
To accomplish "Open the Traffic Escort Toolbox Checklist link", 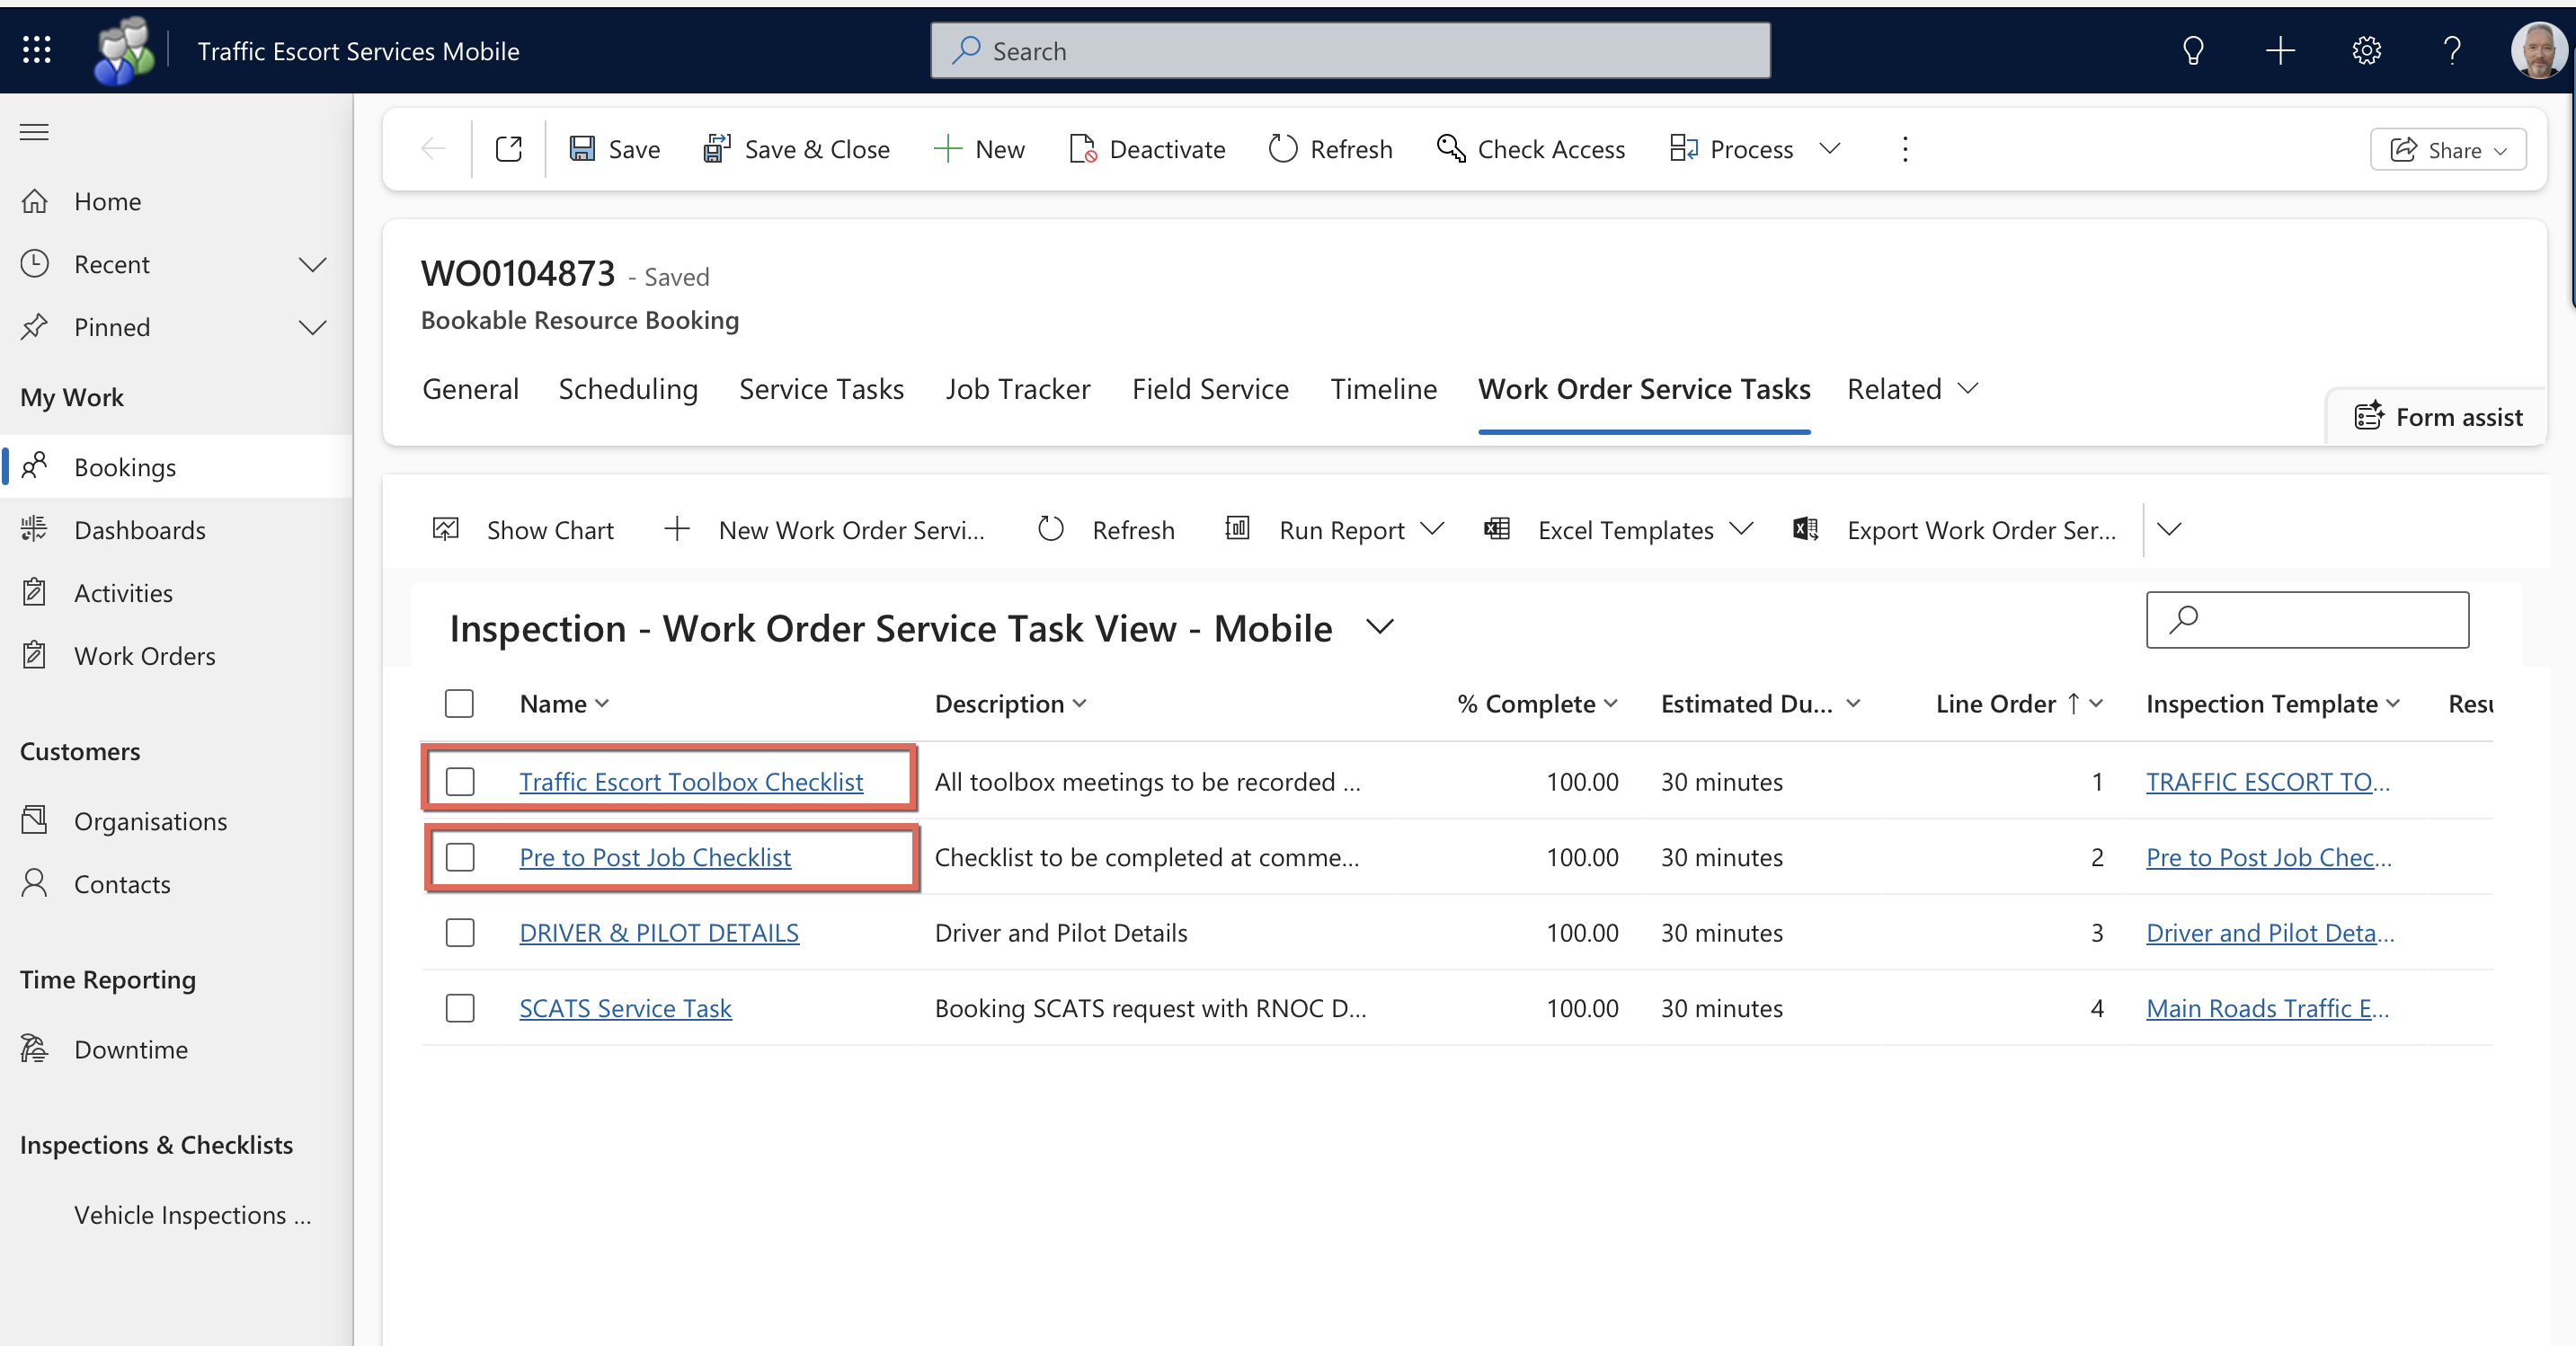I will 691,781.
